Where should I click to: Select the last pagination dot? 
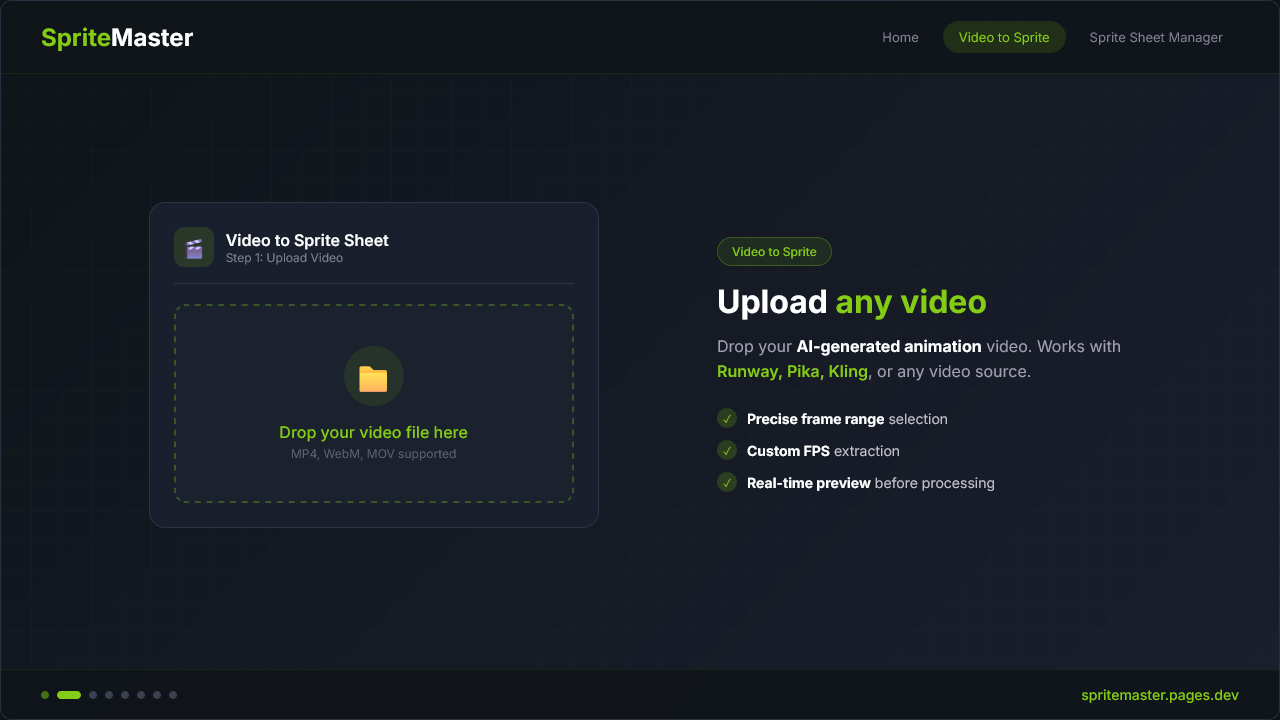point(173,694)
